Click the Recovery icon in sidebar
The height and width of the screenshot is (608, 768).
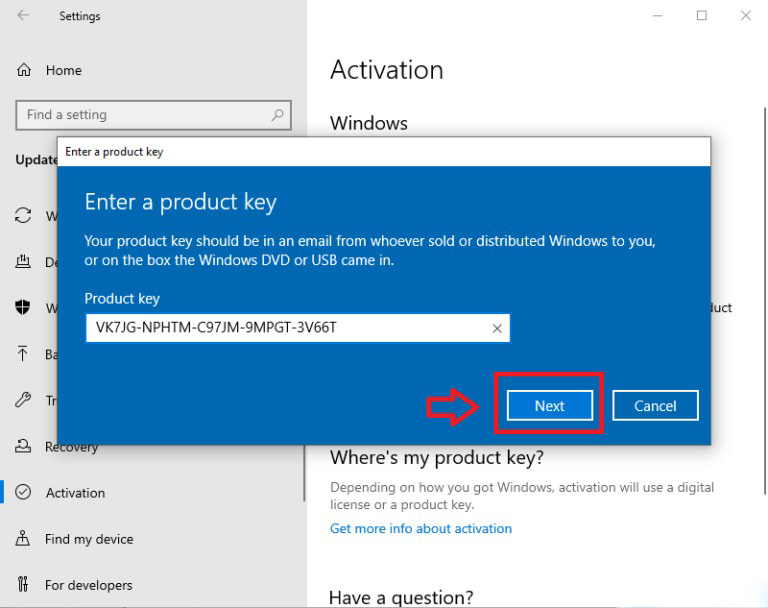[23, 446]
